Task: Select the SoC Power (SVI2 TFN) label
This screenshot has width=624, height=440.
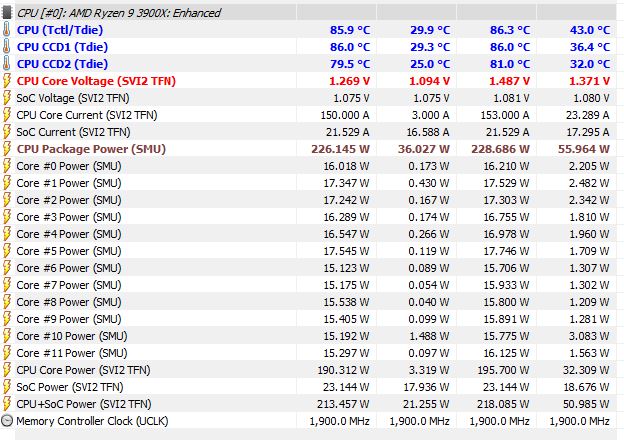Action: tap(70, 387)
